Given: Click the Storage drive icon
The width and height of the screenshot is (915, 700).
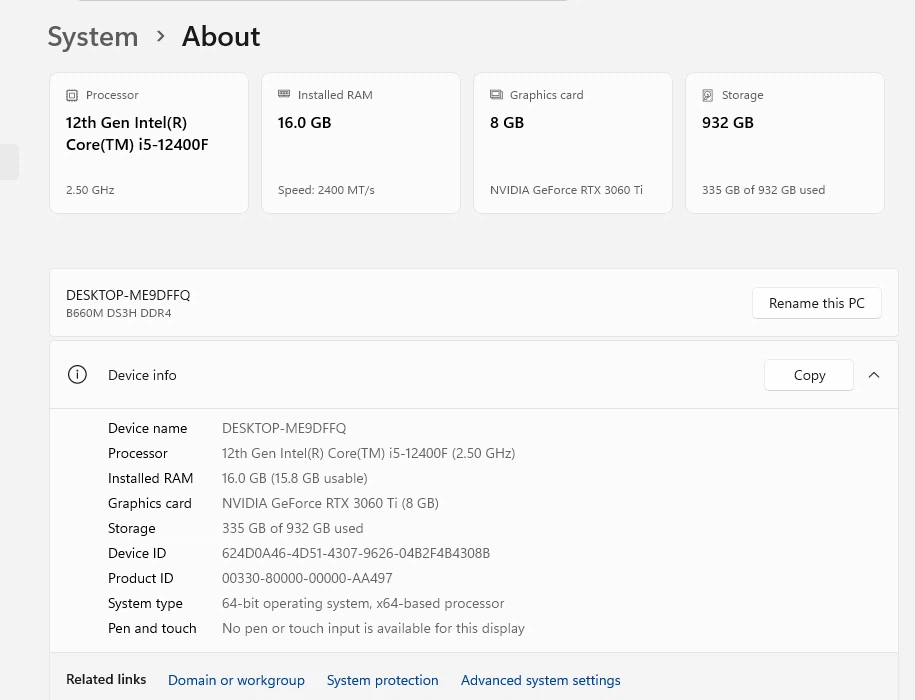Looking at the screenshot, I should (x=708, y=95).
